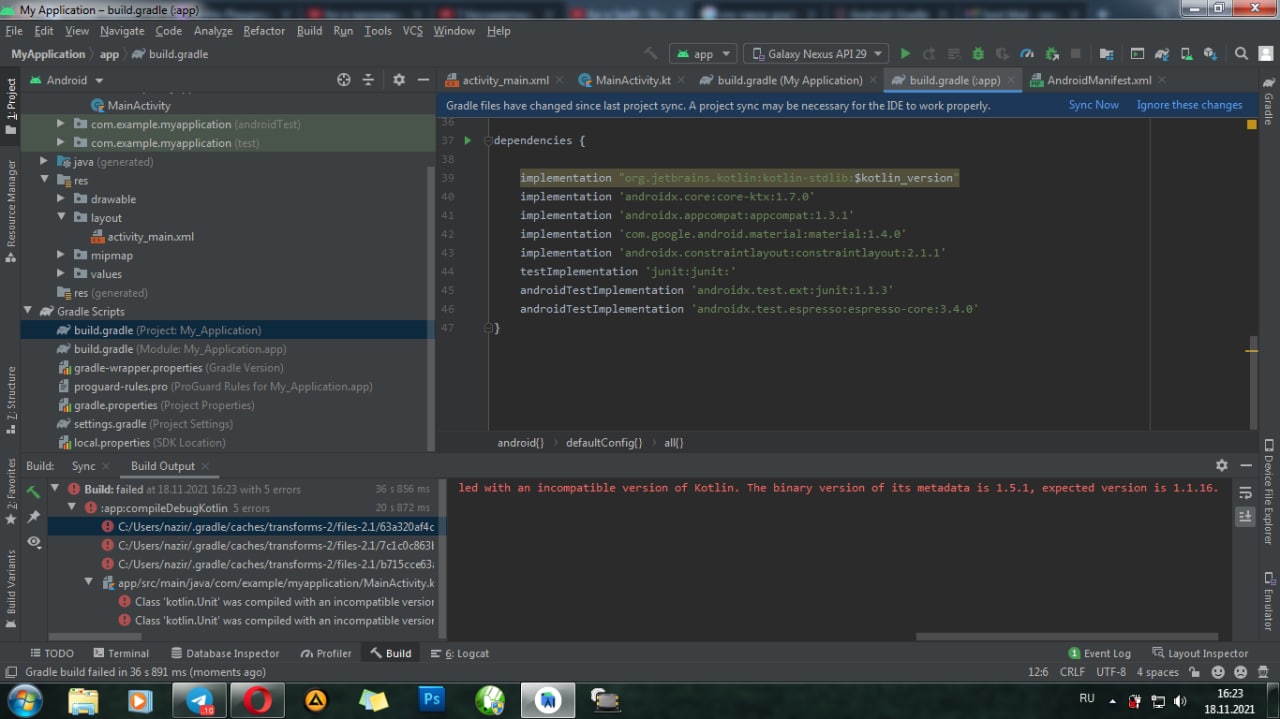Expand the mipmap folder
The image size is (1280, 719).
[61, 255]
